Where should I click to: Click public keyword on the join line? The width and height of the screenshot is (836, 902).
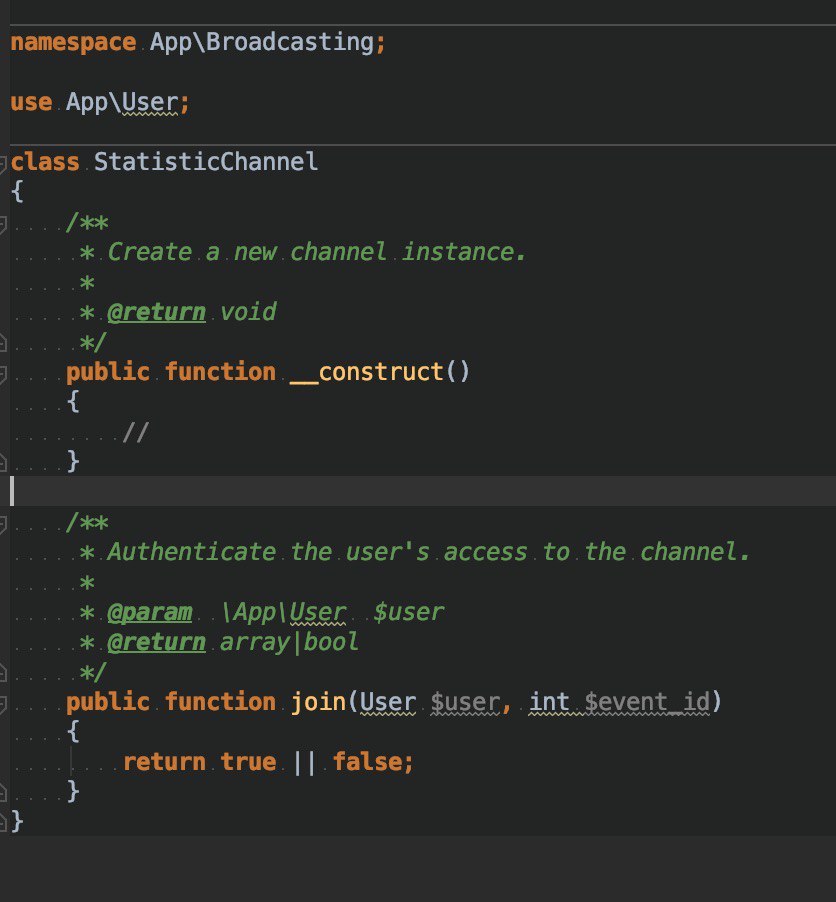tap(108, 702)
